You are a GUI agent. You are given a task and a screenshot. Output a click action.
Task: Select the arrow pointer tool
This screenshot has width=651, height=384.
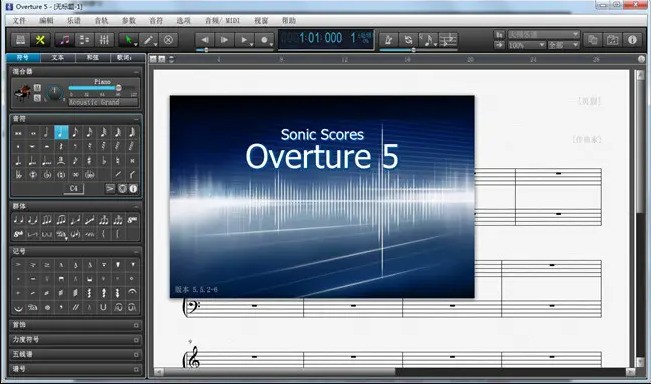pyautogui.click(x=128, y=40)
